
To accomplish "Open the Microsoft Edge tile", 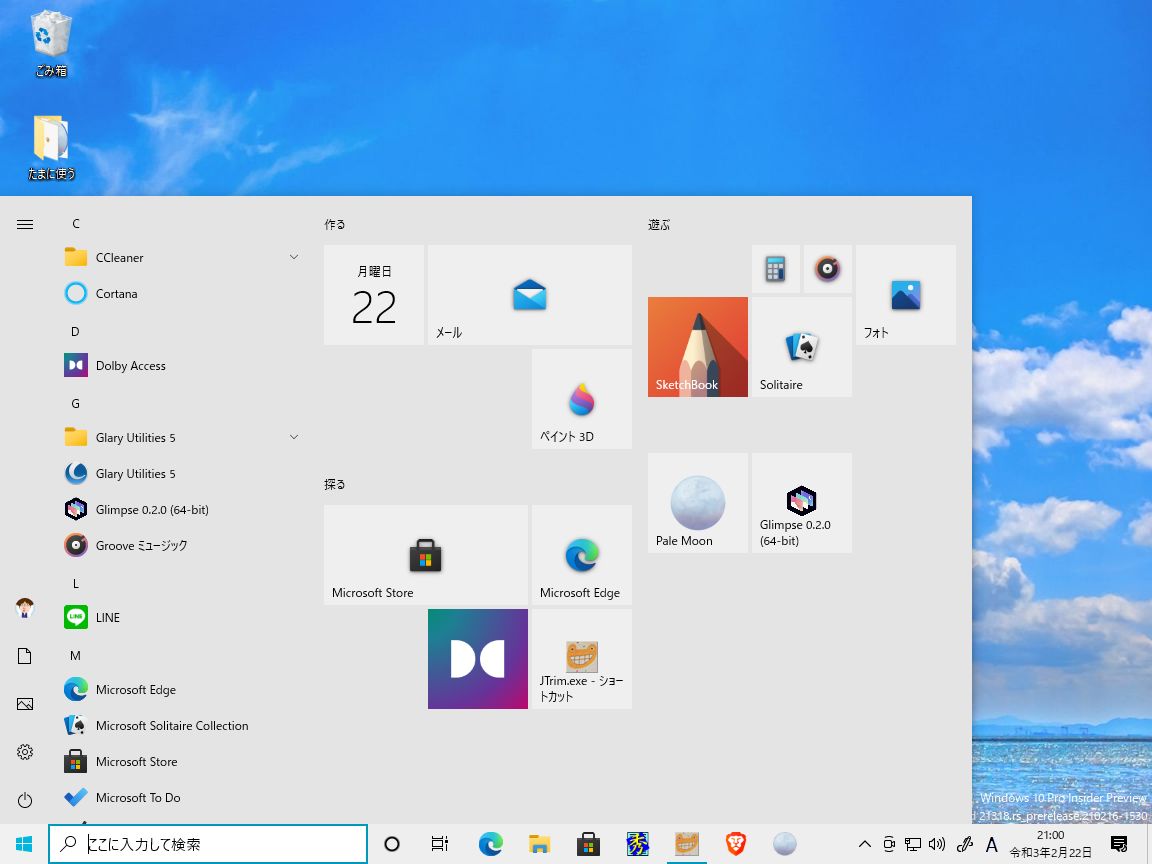I will (x=582, y=555).
